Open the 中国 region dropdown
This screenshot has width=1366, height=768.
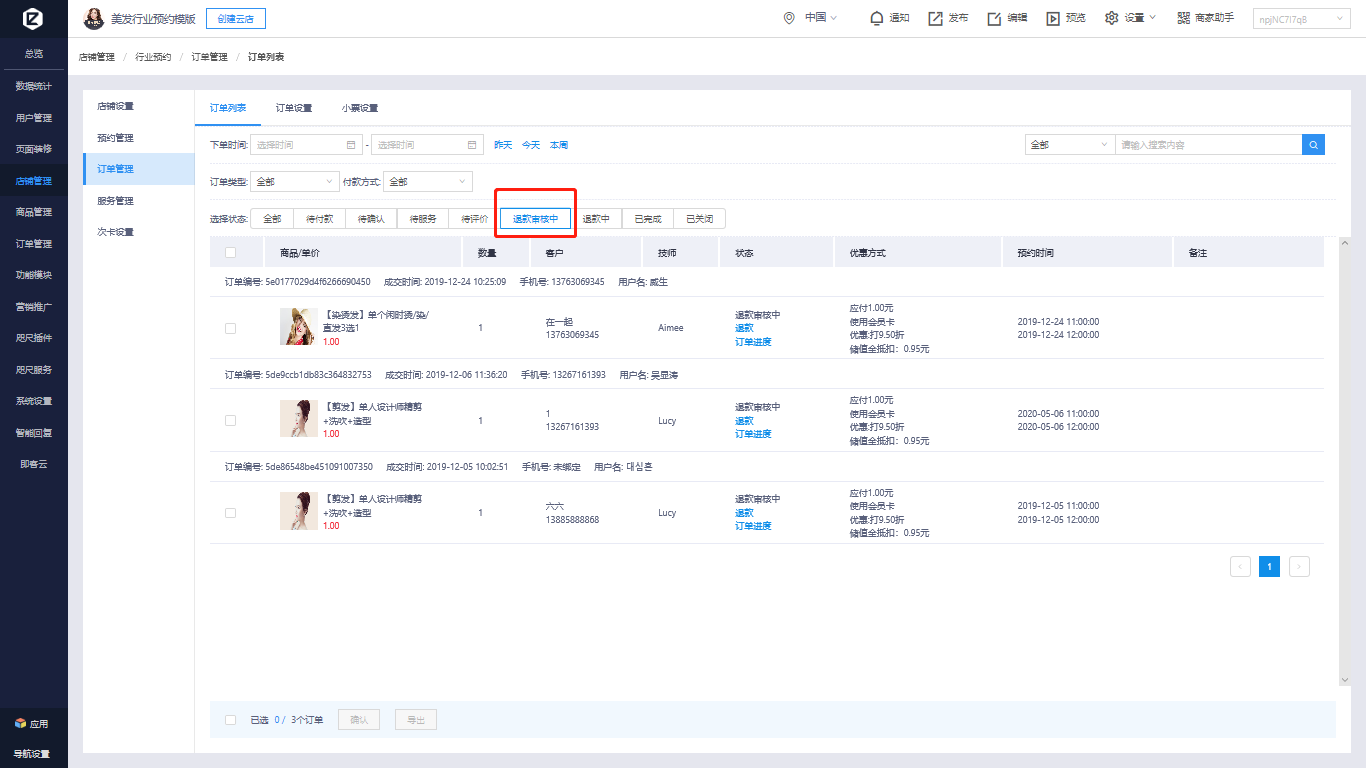coord(821,18)
